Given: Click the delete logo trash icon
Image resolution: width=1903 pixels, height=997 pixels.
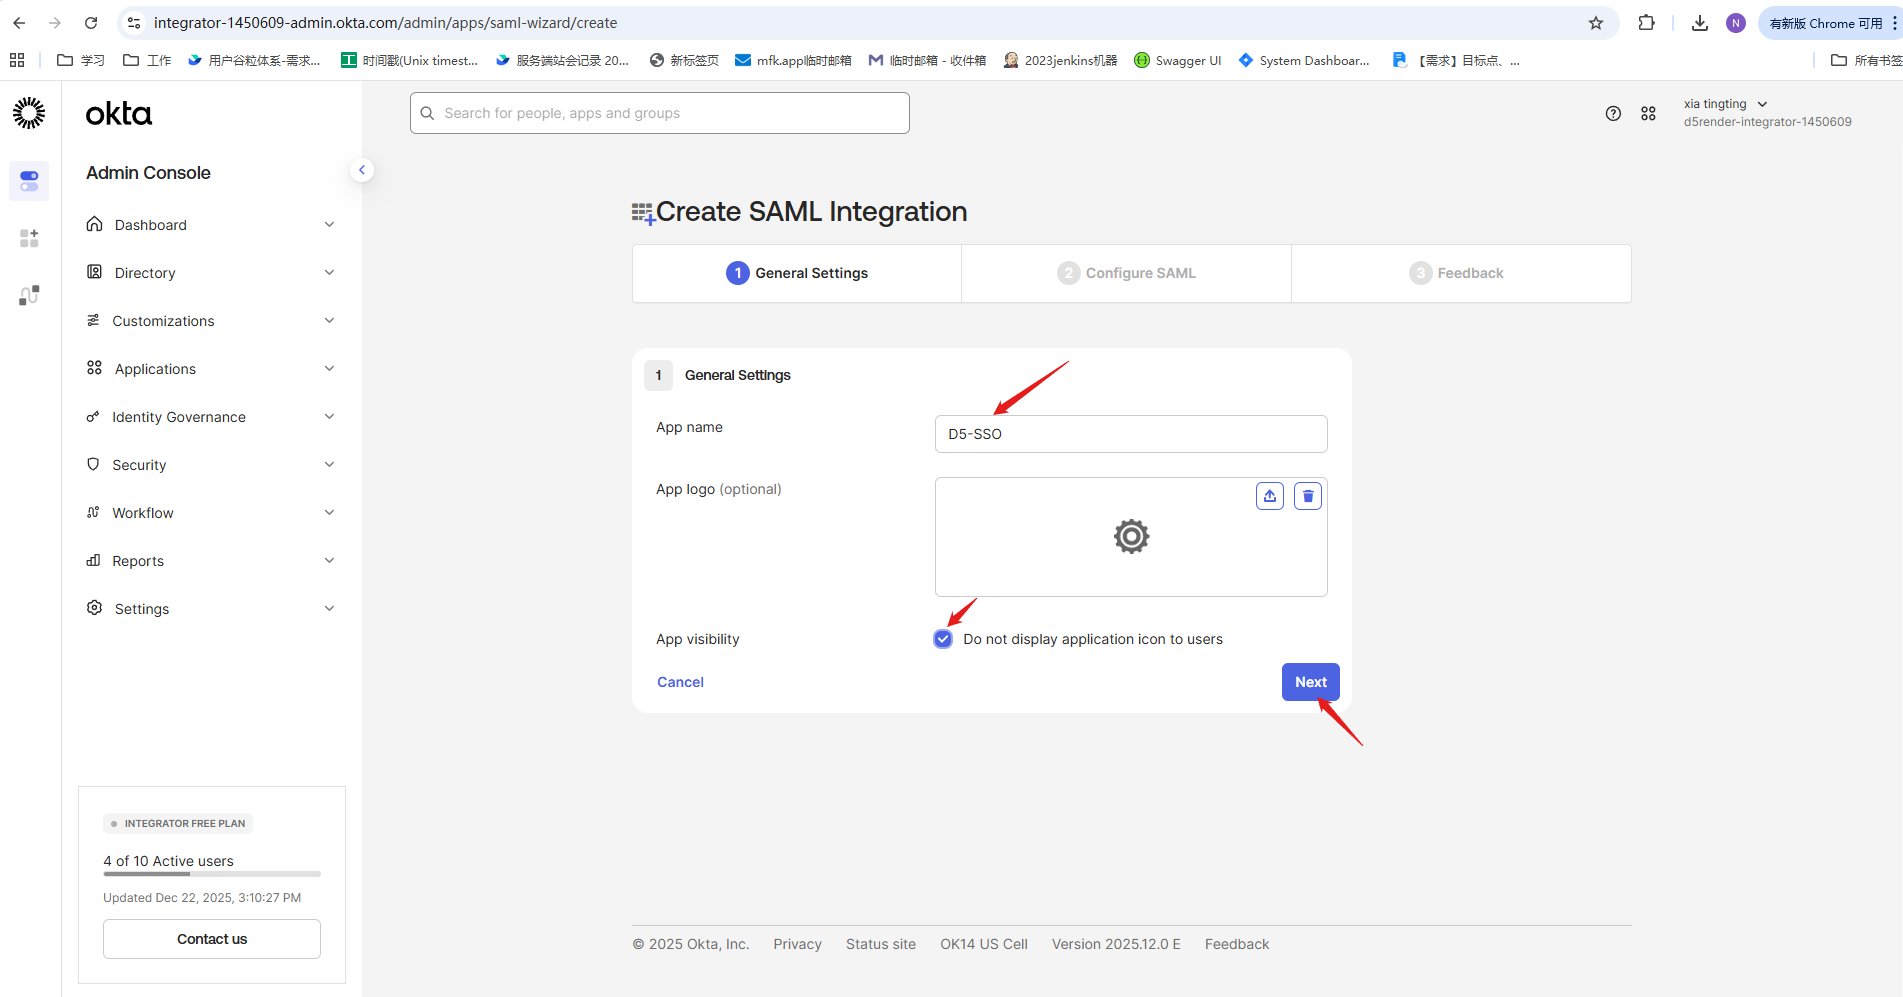Looking at the screenshot, I should (1307, 496).
